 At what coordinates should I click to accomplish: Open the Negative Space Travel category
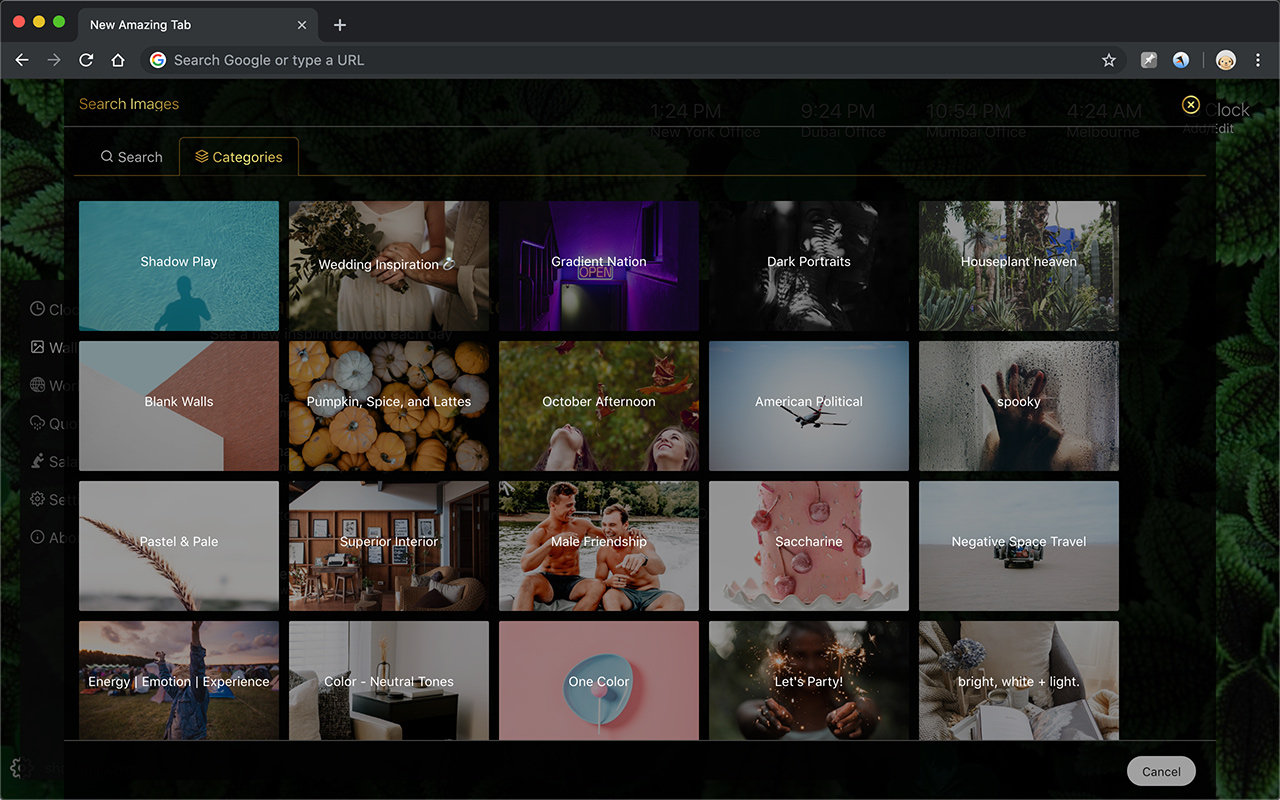[1019, 546]
